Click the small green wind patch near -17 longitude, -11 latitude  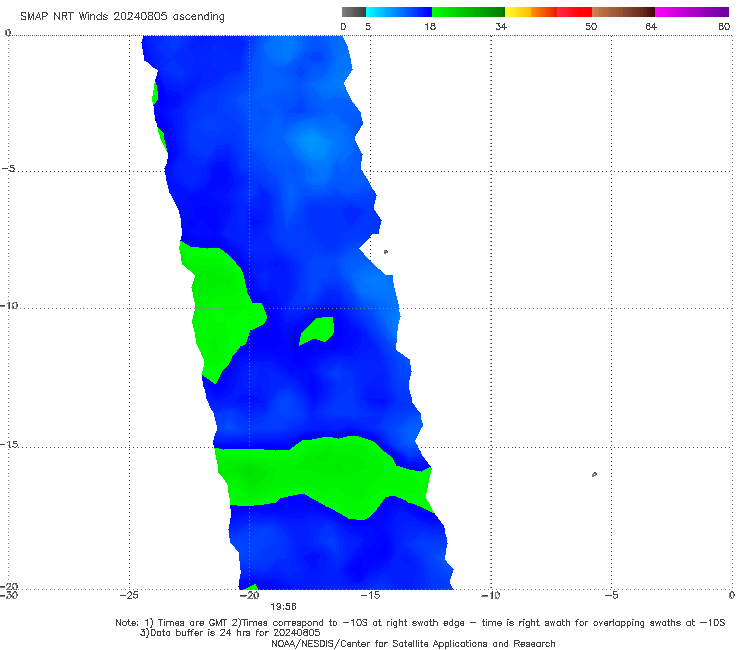(x=319, y=329)
